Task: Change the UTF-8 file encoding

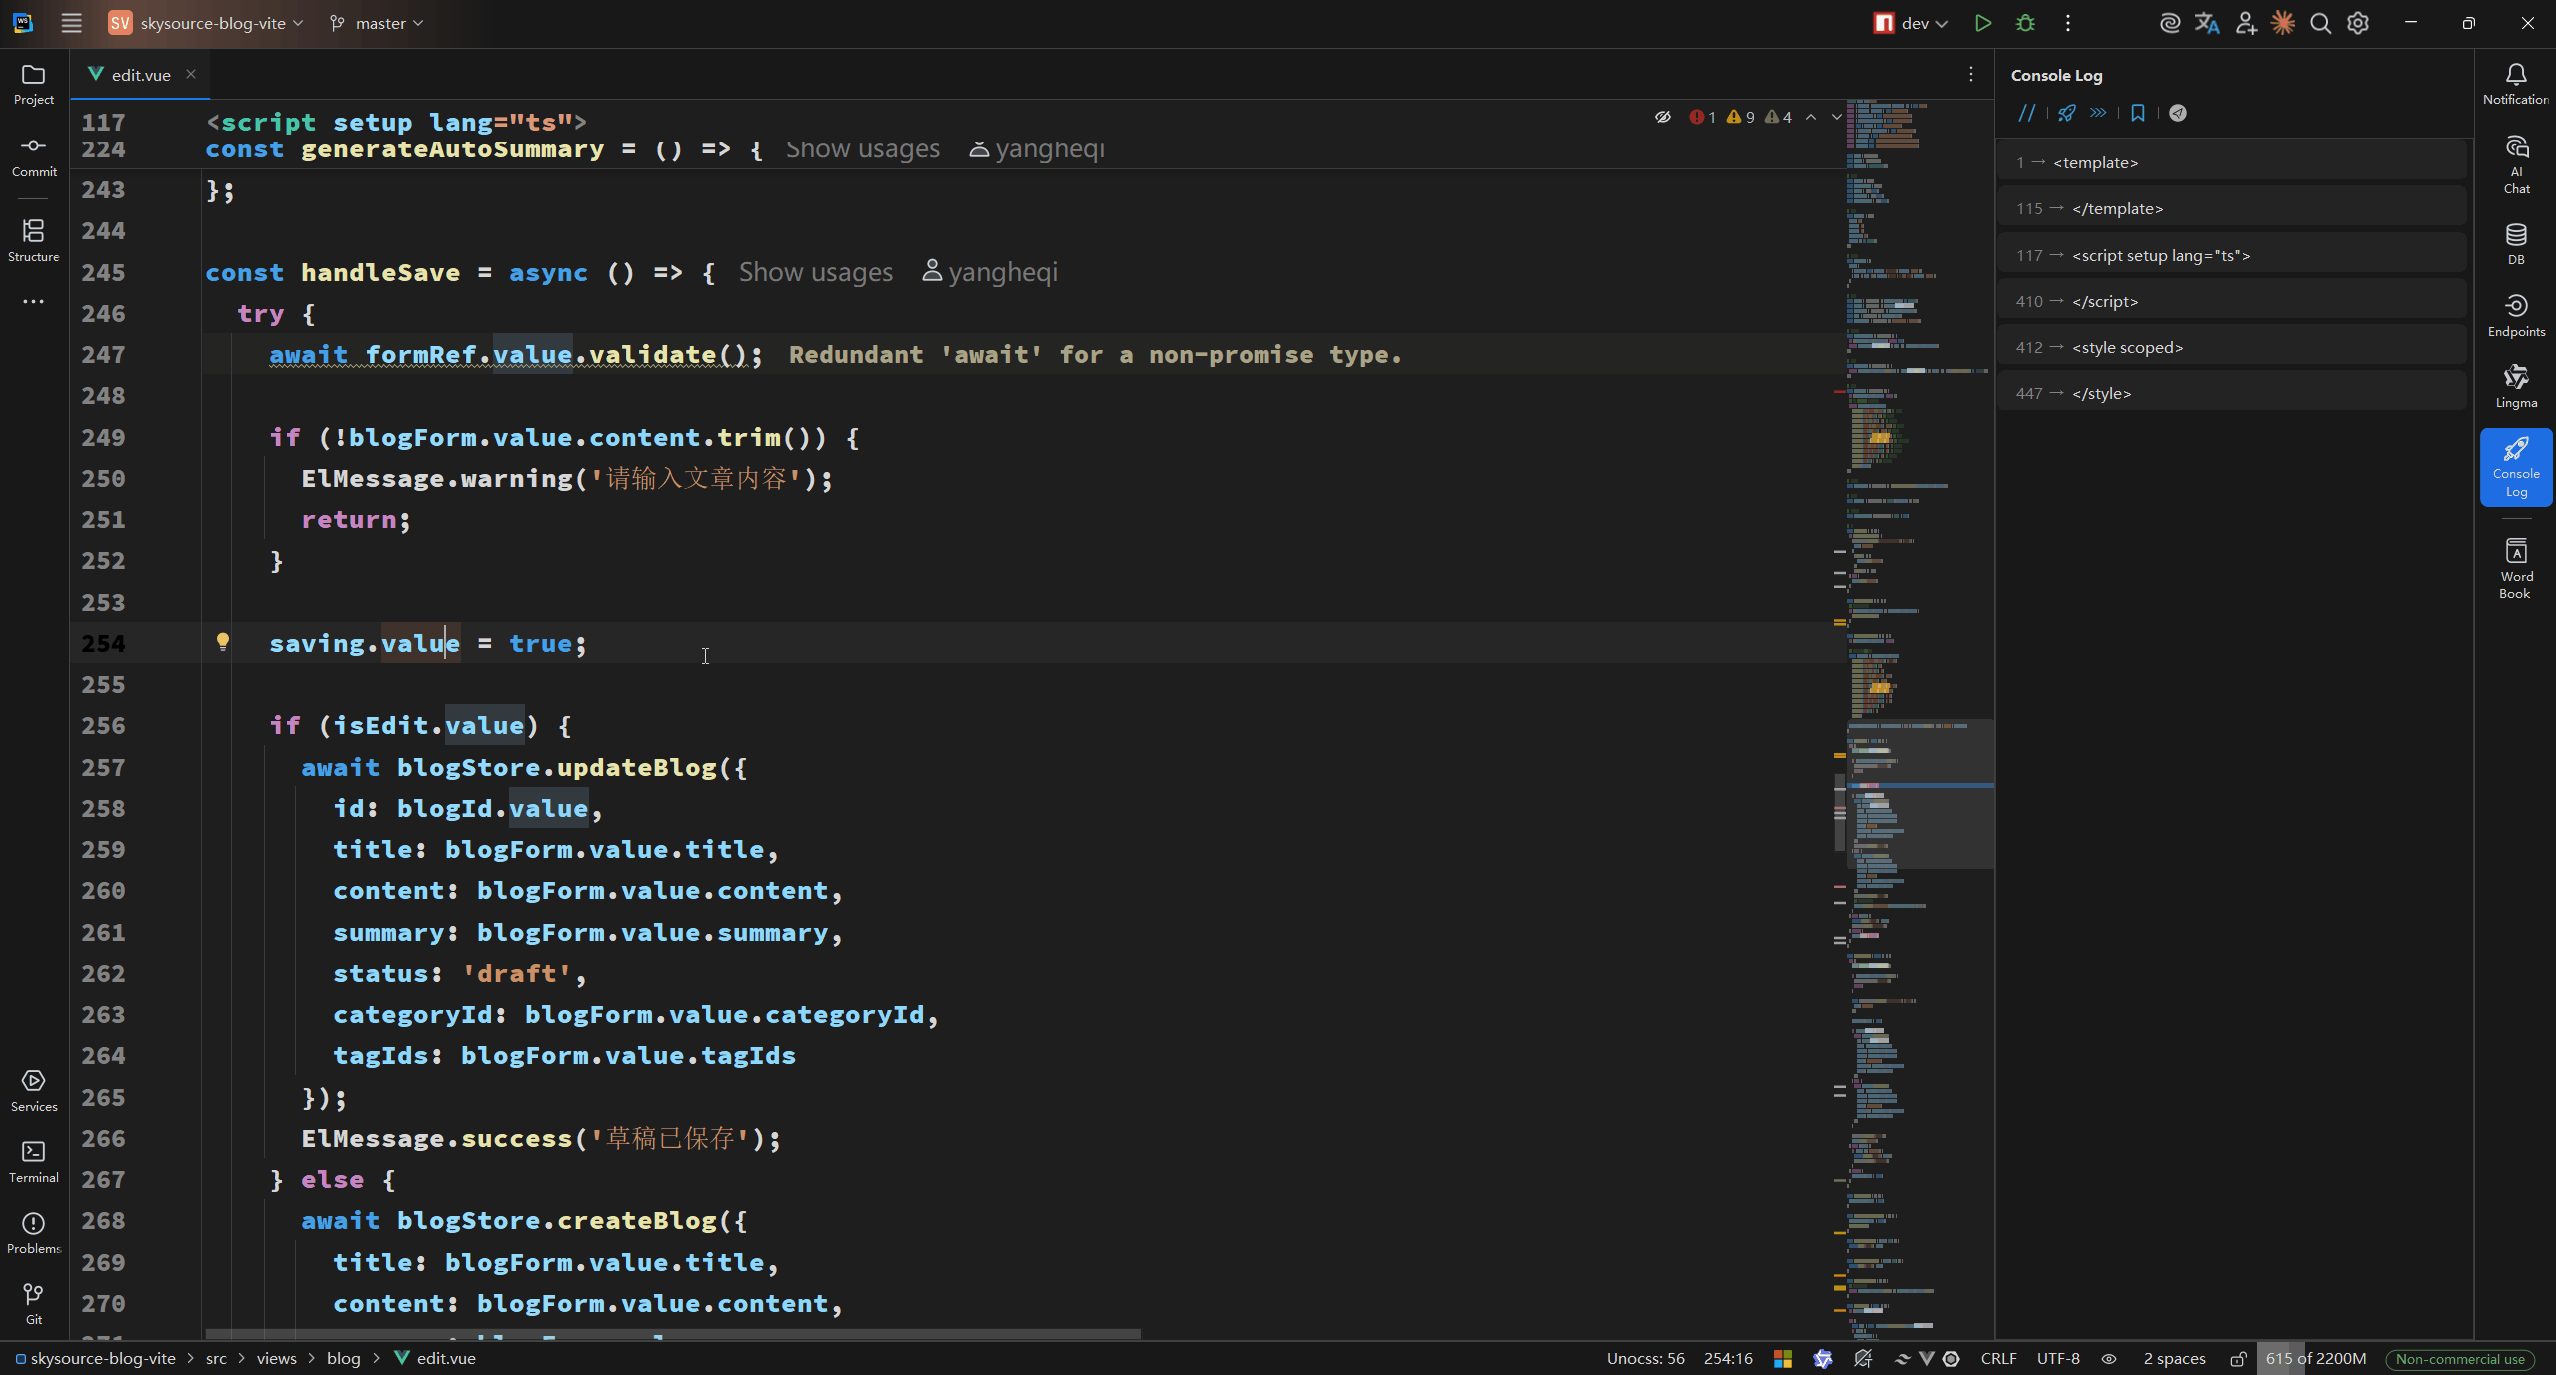Action: pos(2058,1359)
